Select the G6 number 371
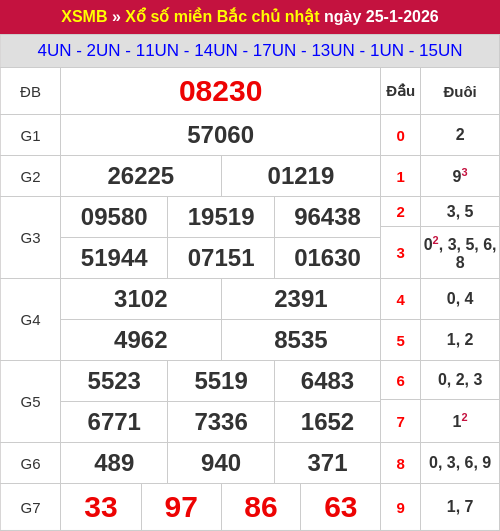The image size is (500, 531). click(x=328, y=463)
